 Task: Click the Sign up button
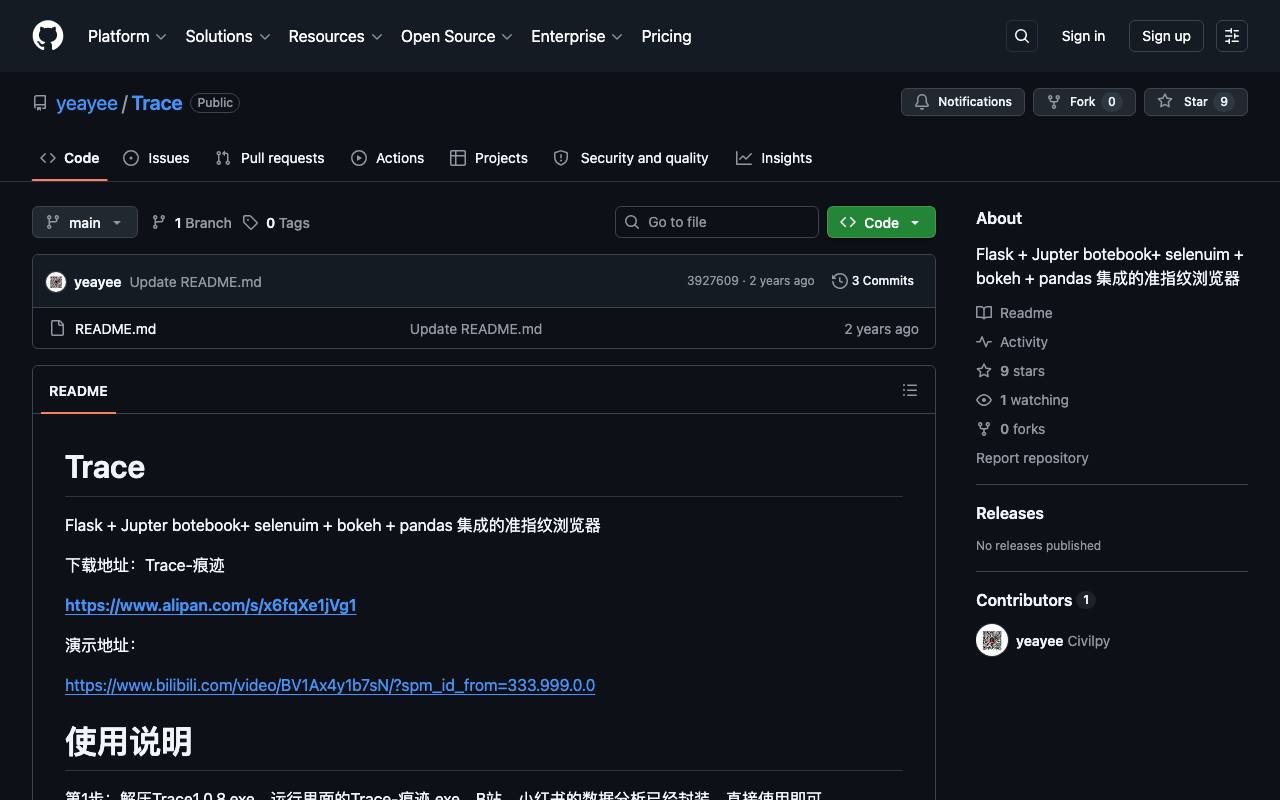(x=1166, y=36)
